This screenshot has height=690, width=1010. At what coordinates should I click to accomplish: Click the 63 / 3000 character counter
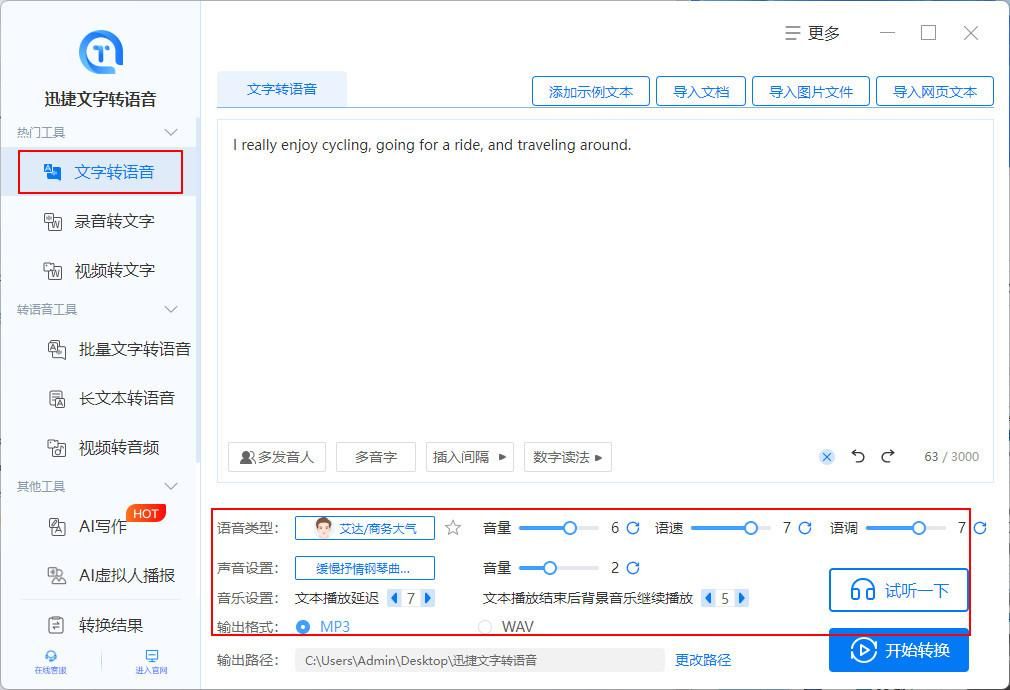951,457
